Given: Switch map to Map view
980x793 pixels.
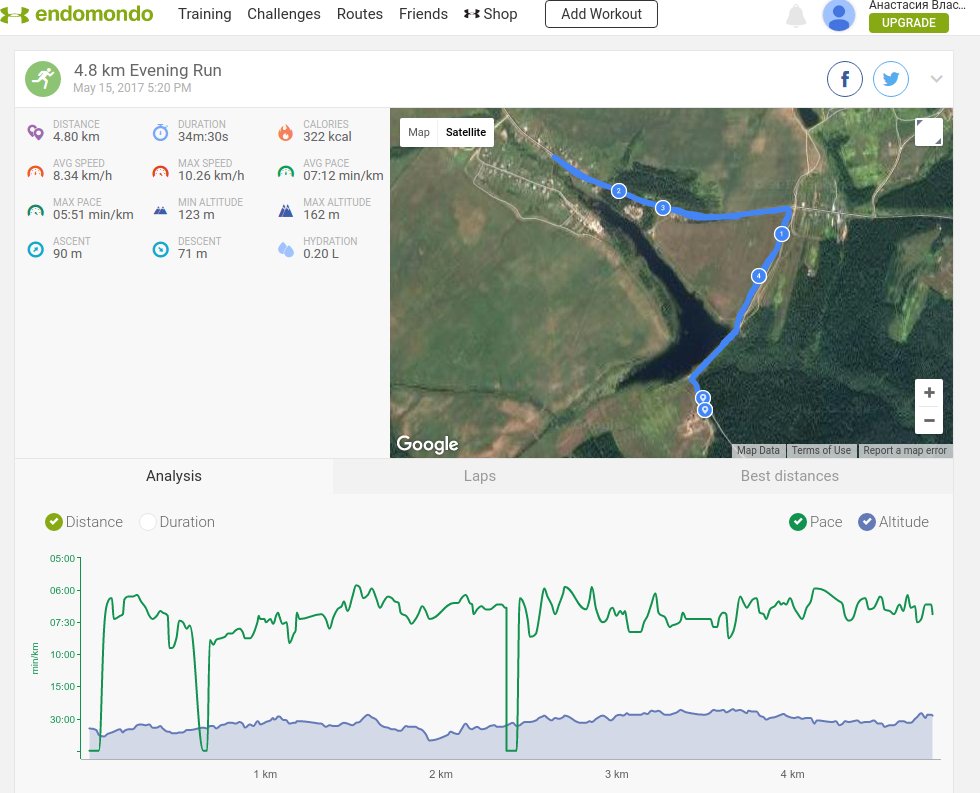Looking at the screenshot, I should tap(419, 132).
